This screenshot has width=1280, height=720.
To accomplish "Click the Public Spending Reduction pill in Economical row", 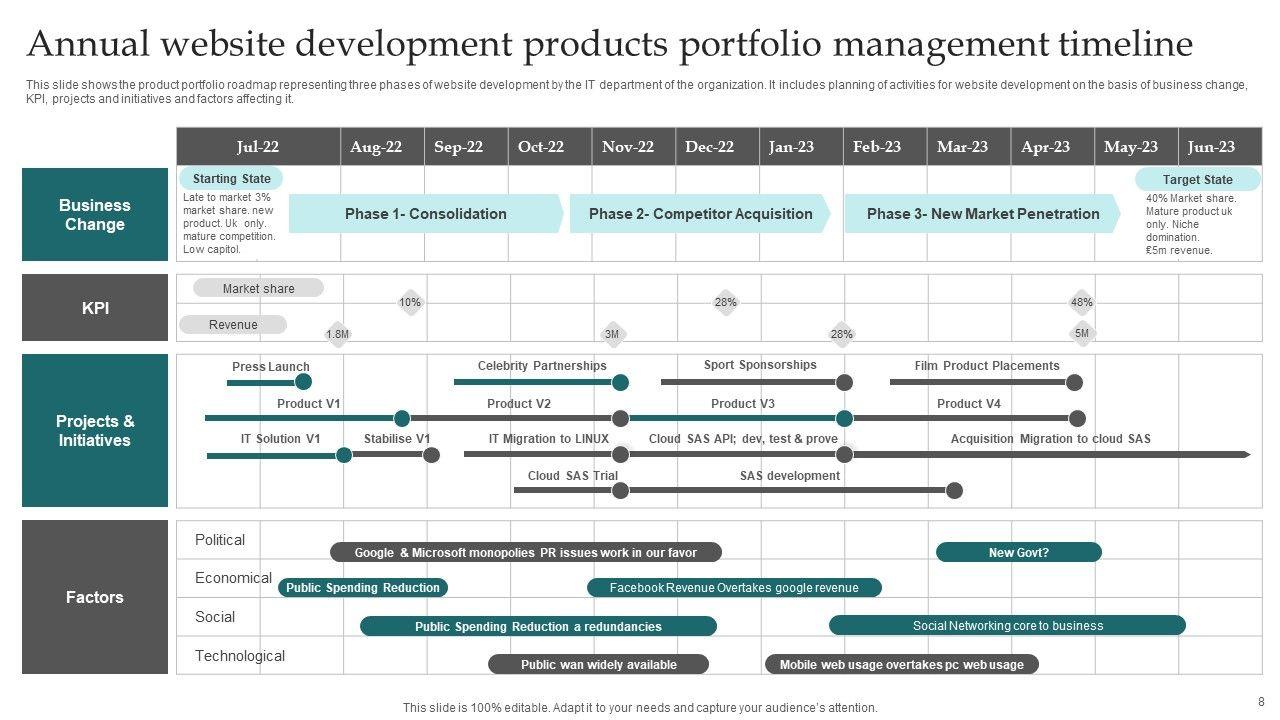I will (x=363, y=588).
